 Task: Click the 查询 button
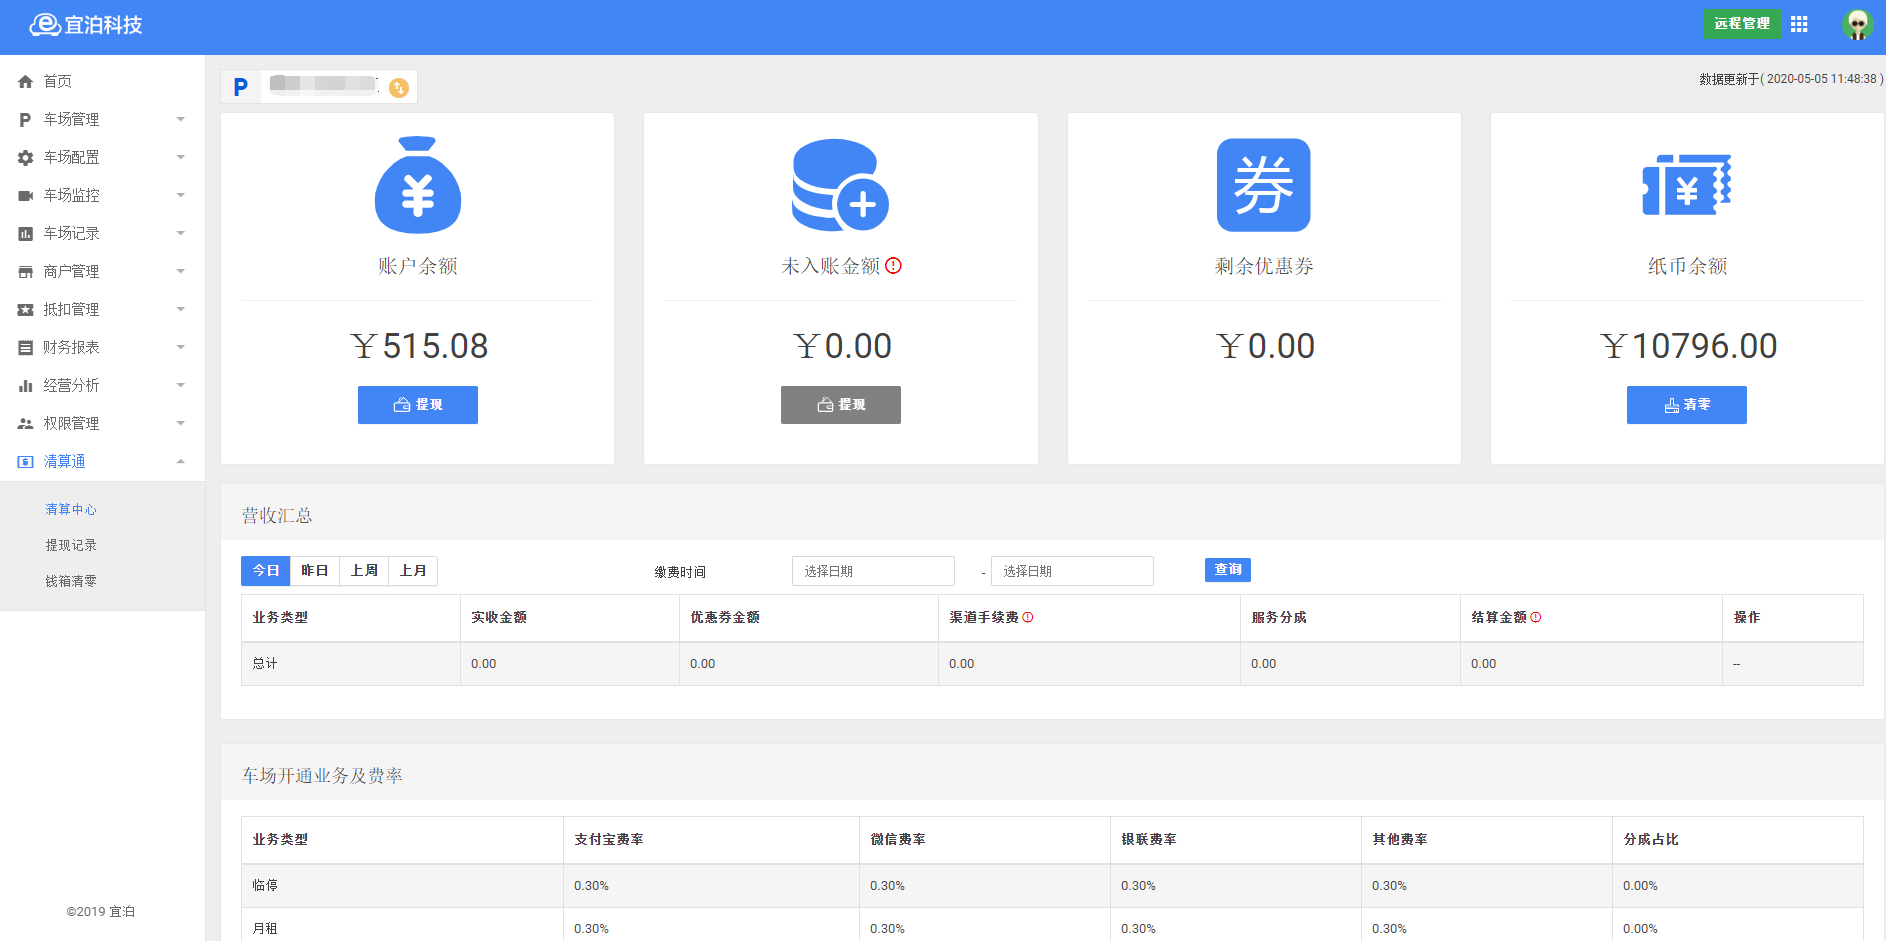click(1228, 570)
